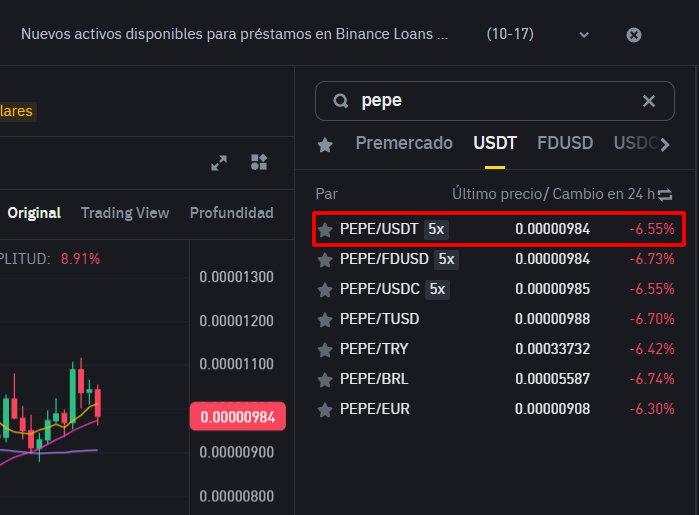Screen dimensions: 699x515
Task: Expand the announcement banner dropdown chevron
Action: [584, 35]
